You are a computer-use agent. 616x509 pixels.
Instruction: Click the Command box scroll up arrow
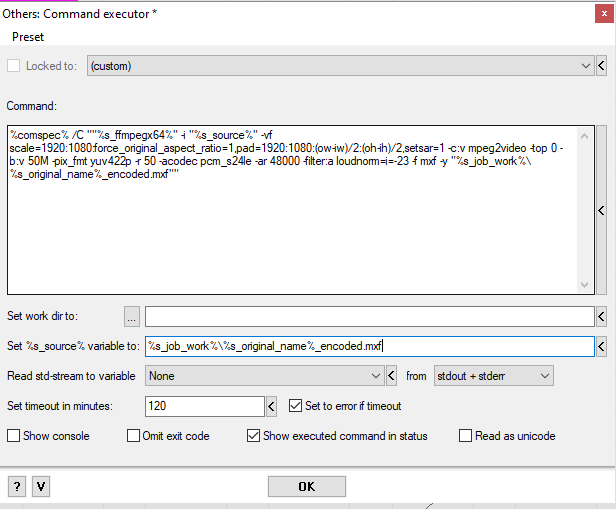click(585, 136)
